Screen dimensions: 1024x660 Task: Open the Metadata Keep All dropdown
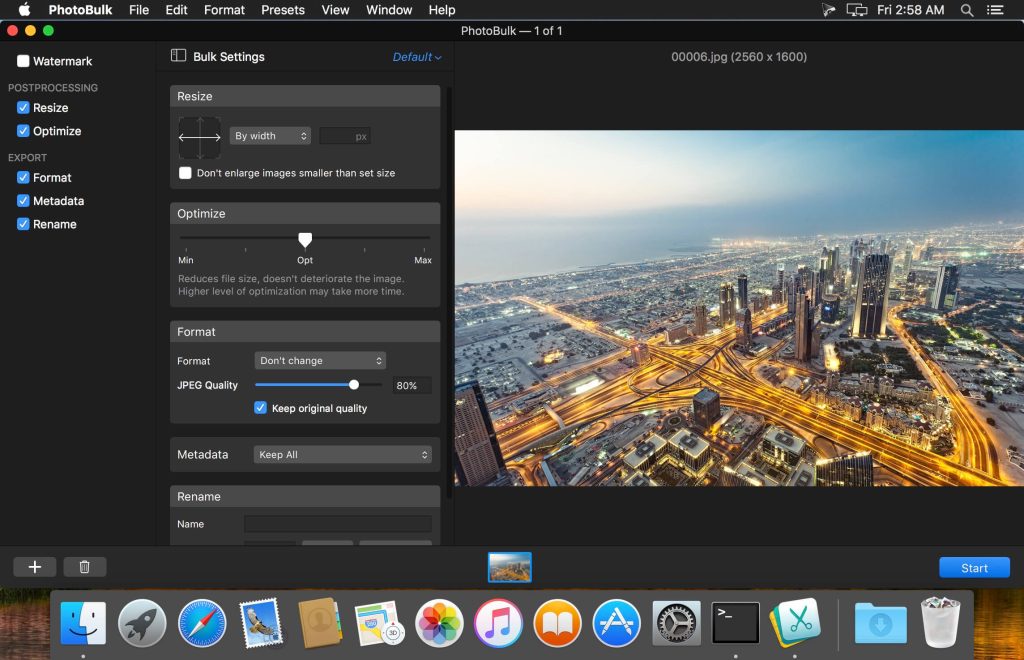point(342,455)
